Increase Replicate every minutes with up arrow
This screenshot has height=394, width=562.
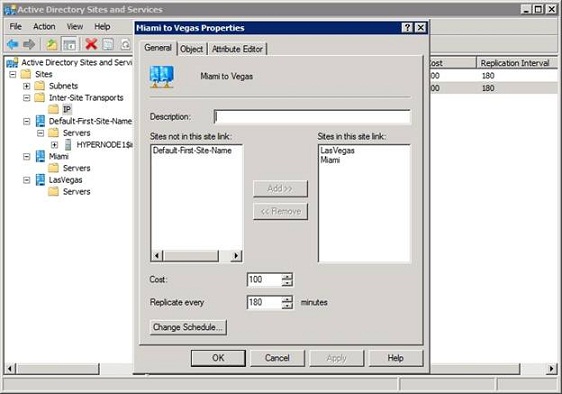coord(287,299)
